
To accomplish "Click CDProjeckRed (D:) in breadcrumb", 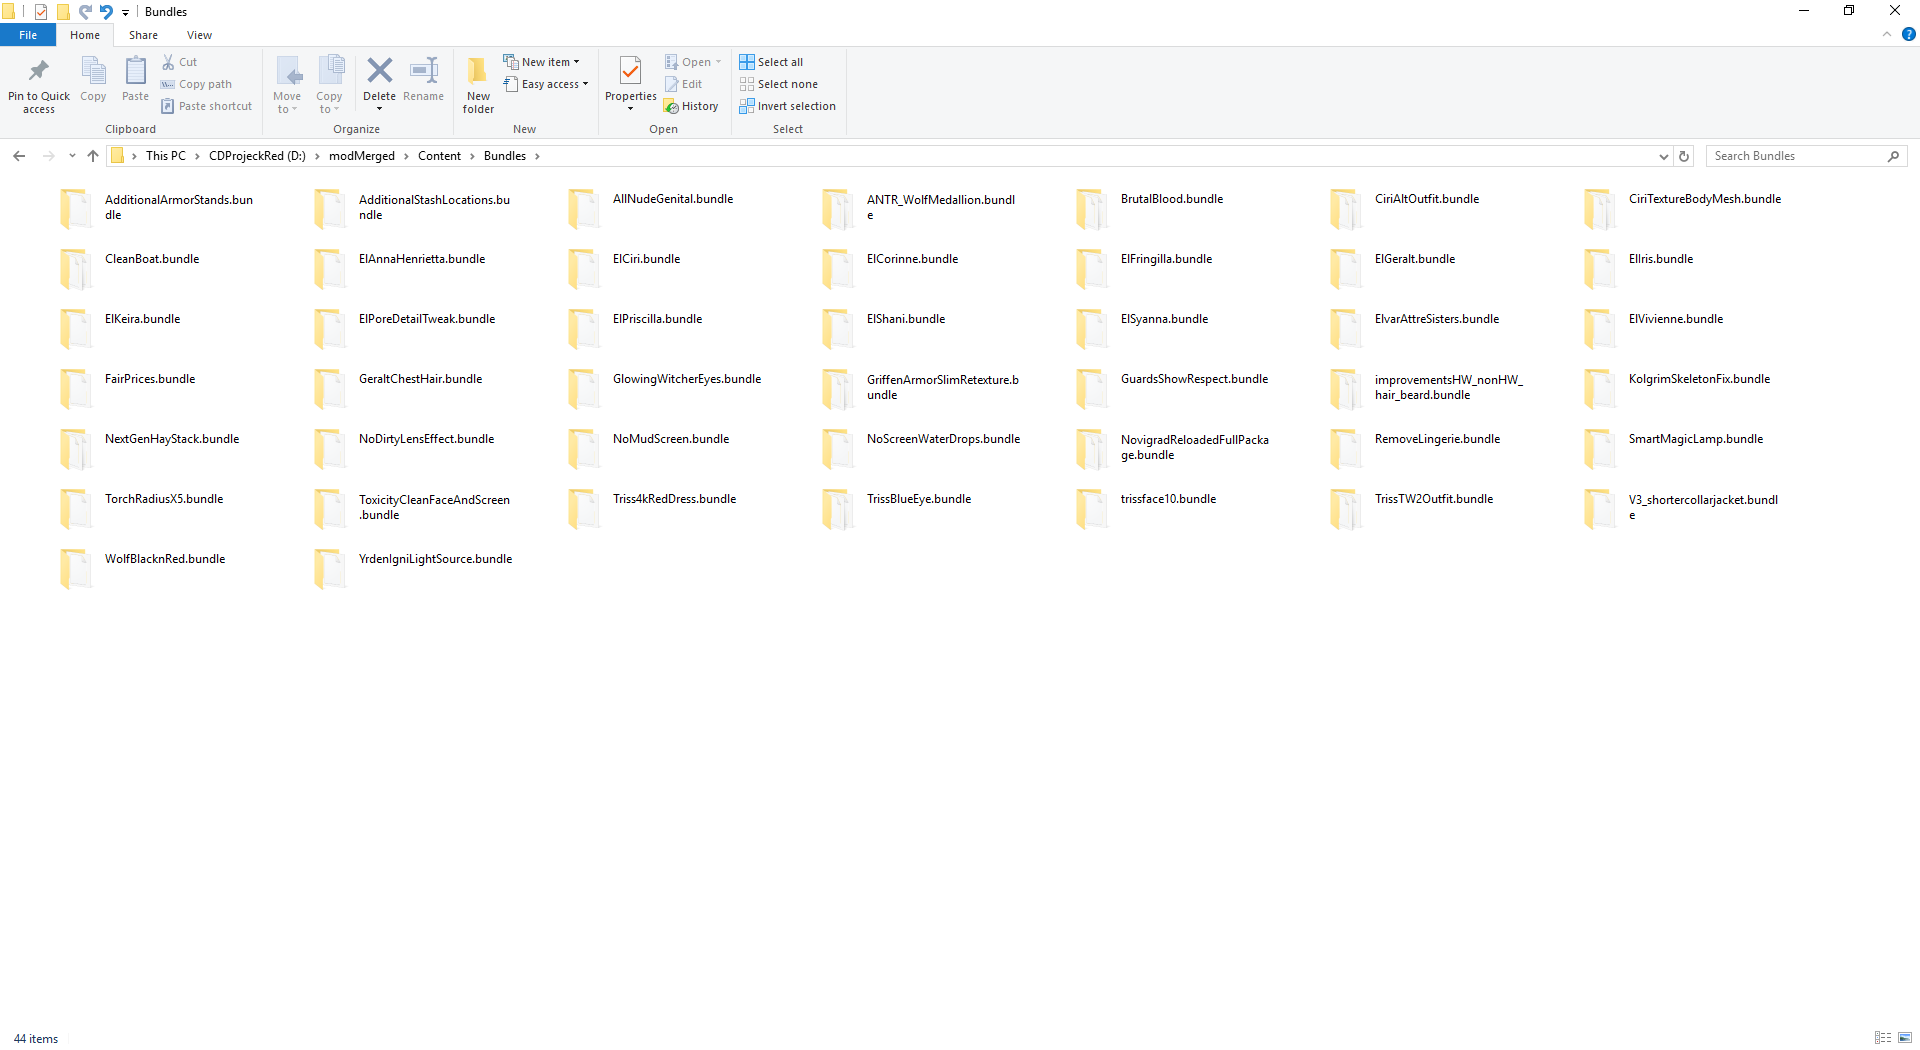I will (257, 156).
